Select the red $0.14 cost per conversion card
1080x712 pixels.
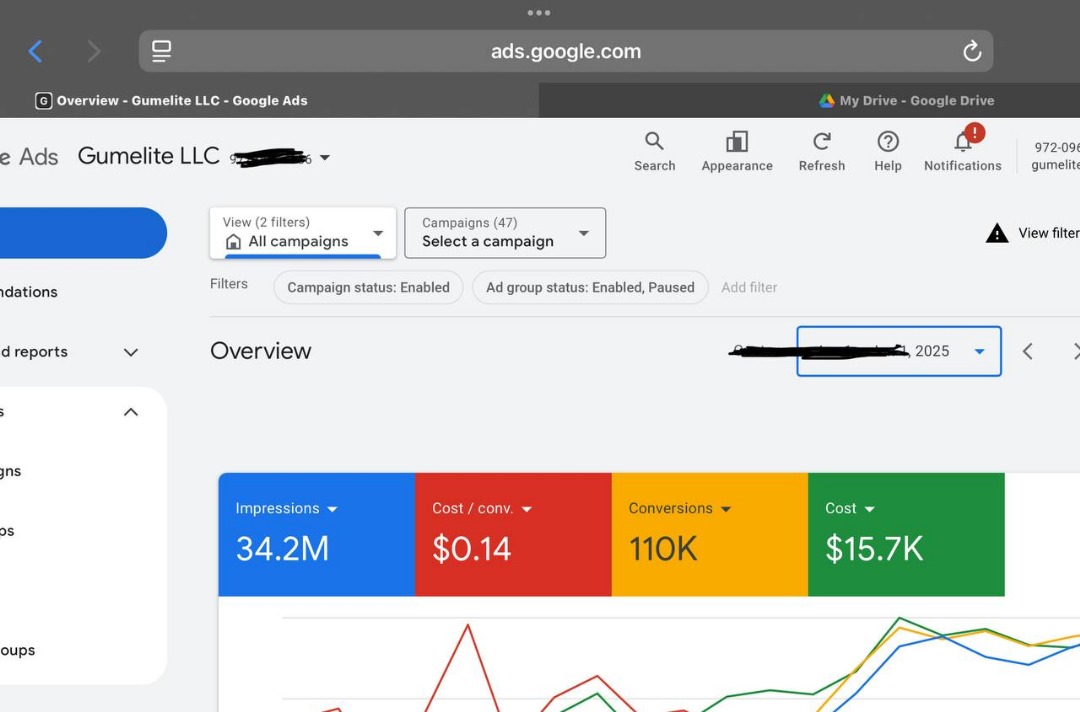(x=513, y=534)
